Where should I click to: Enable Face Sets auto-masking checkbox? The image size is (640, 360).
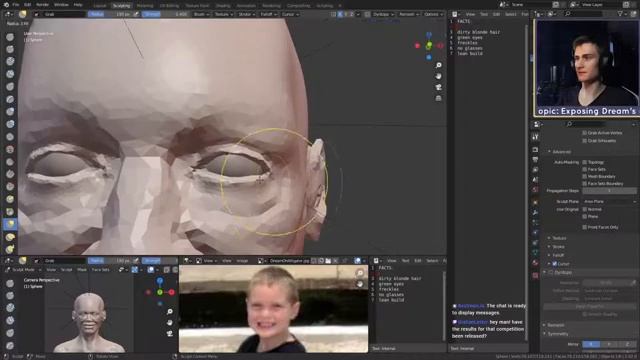tap(584, 169)
